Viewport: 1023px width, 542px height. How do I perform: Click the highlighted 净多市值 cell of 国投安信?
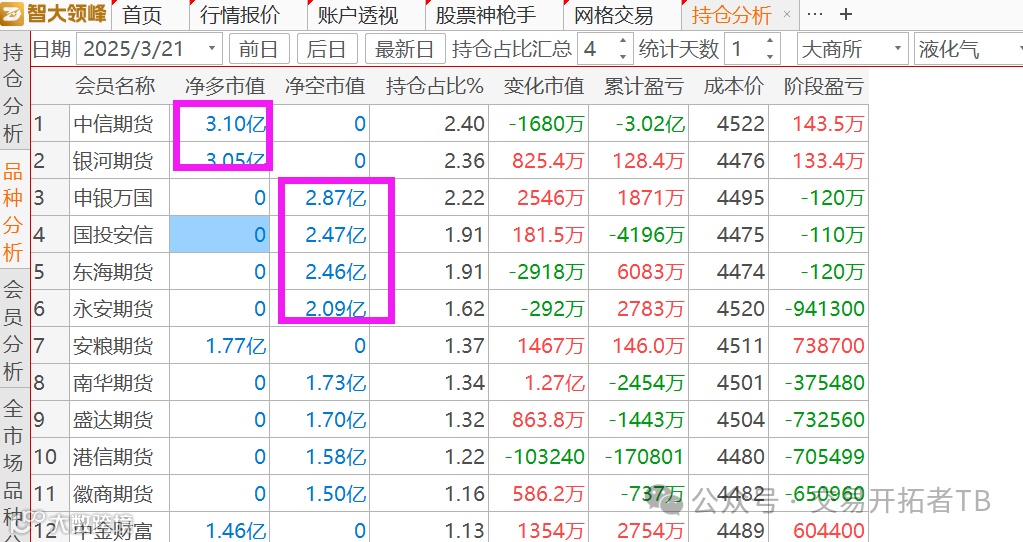(x=220, y=235)
